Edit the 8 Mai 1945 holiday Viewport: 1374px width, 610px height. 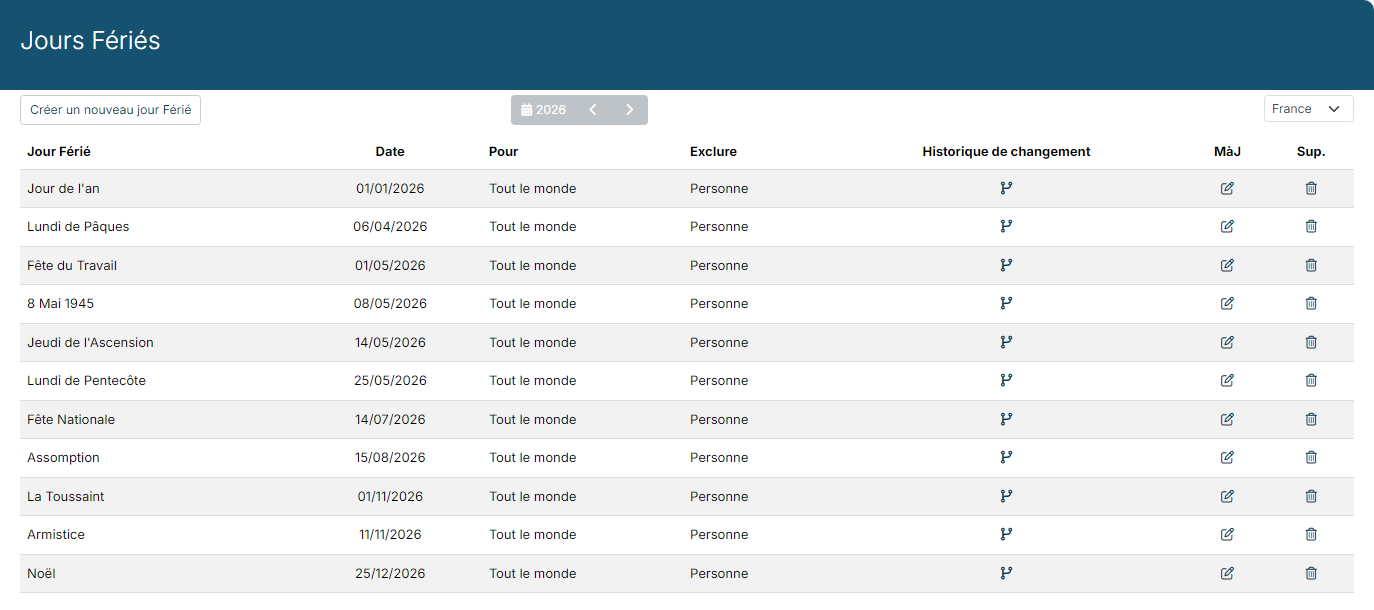[1227, 303]
